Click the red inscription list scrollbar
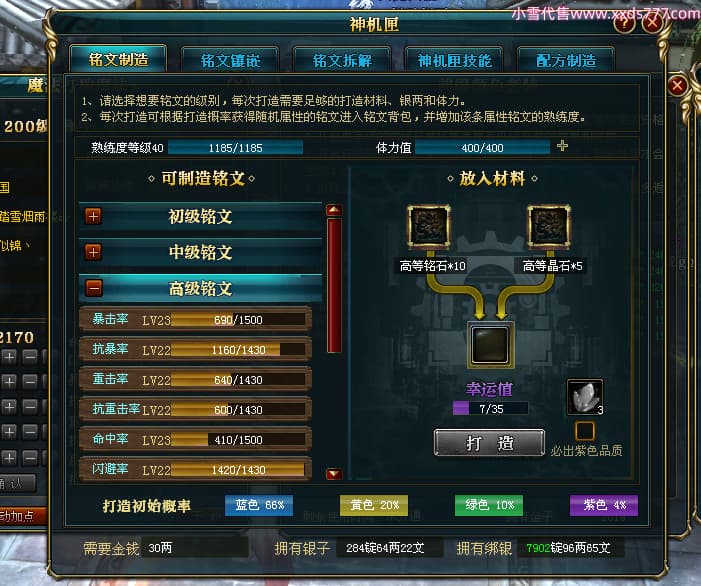 pos(334,285)
